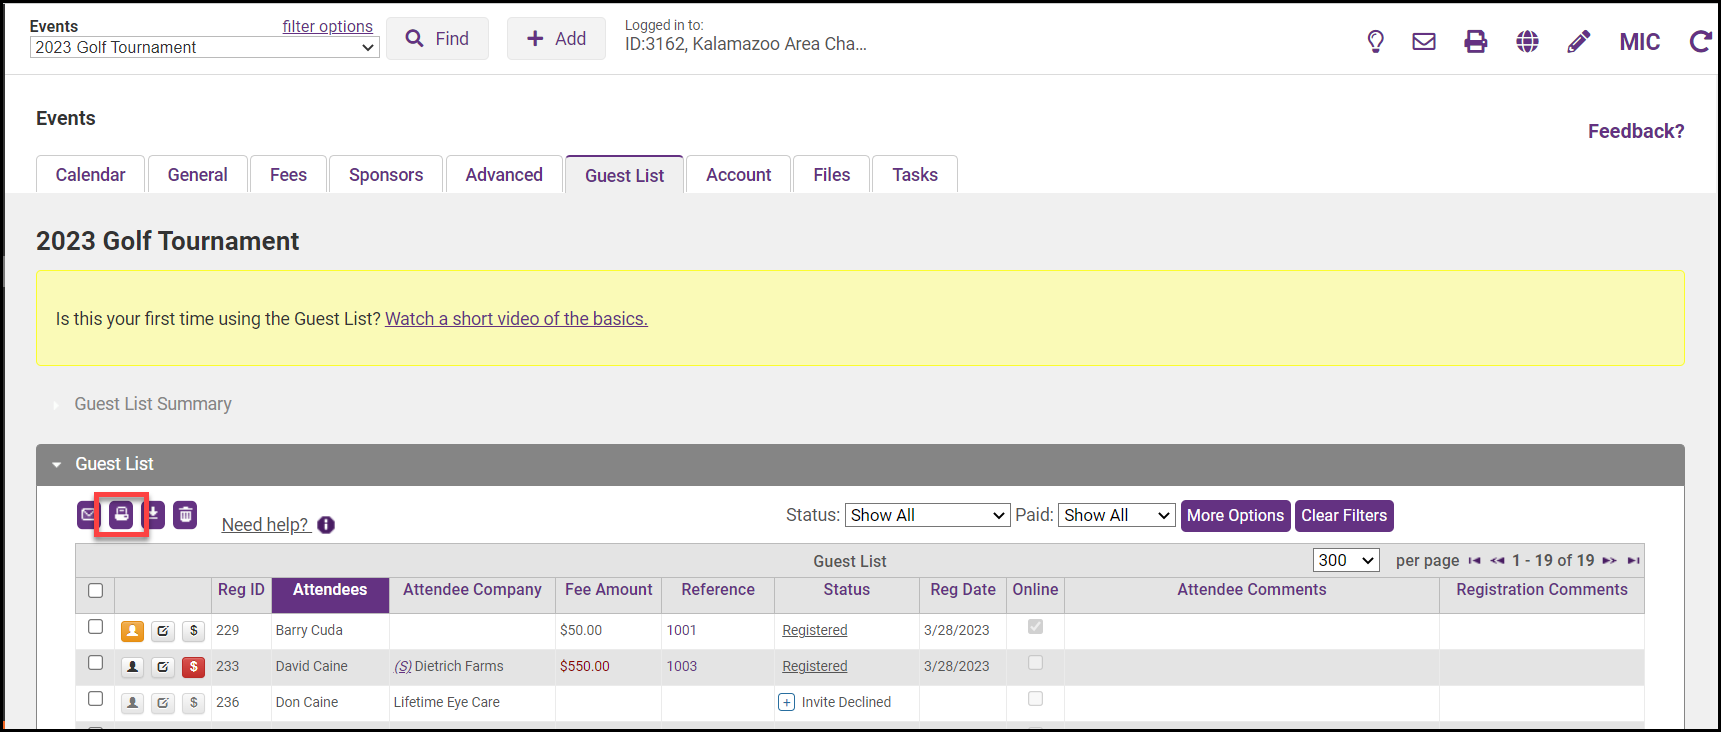Click the printer icon in the top bar
Image resolution: width=1721 pixels, height=732 pixels.
click(1475, 41)
